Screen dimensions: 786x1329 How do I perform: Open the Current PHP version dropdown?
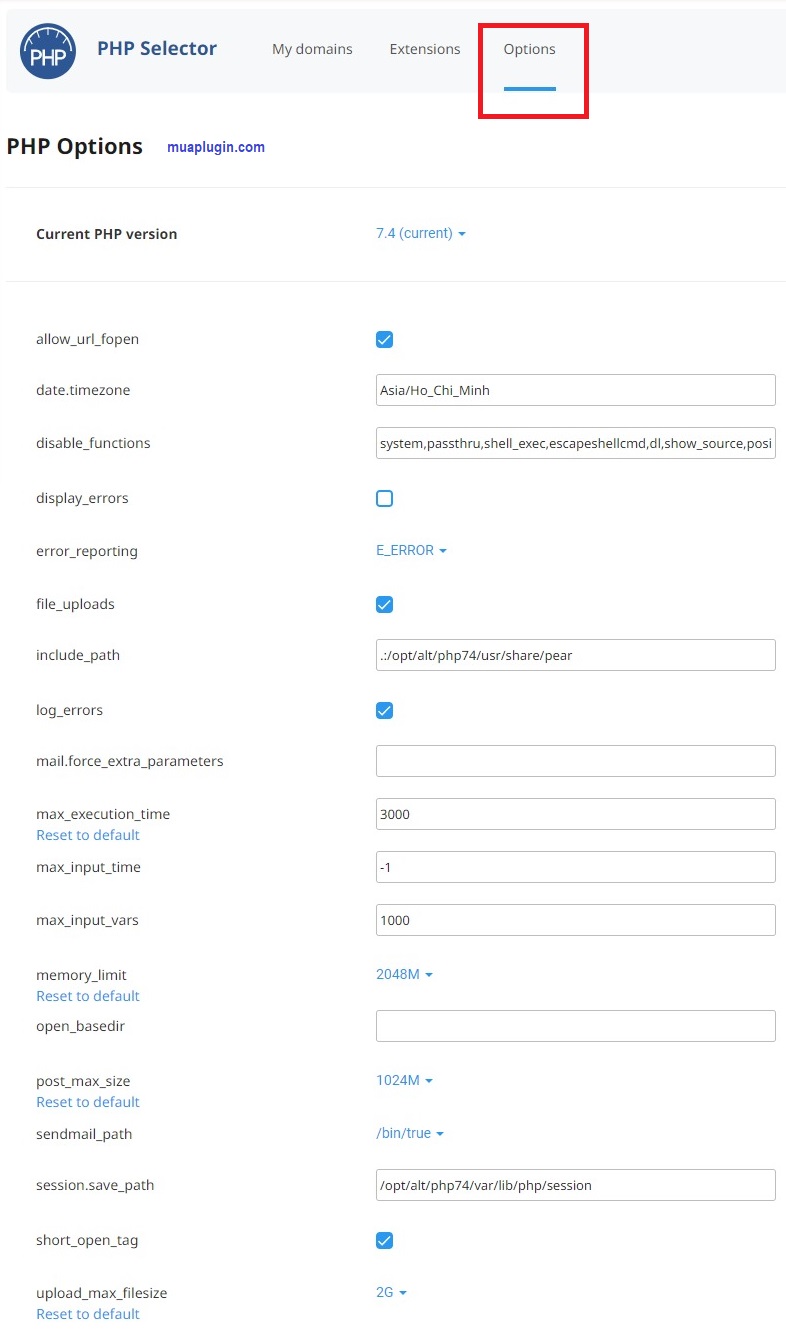click(x=420, y=233)
